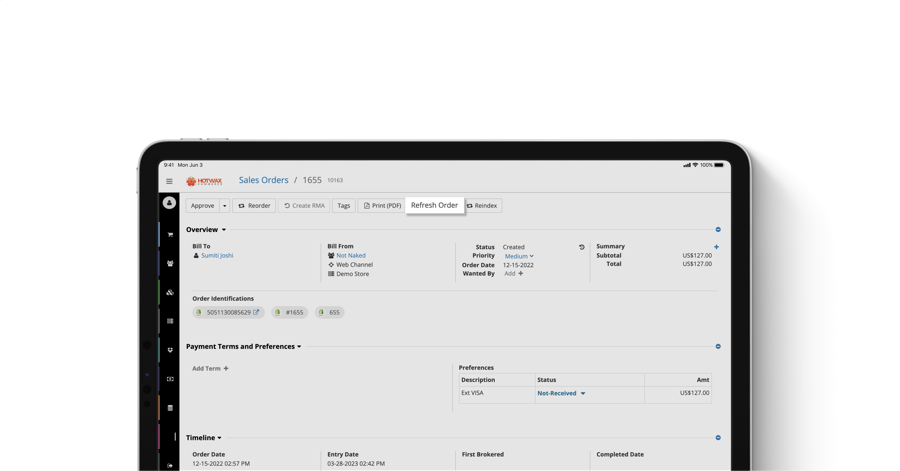Go to Sales Orders breadcrumb

[x=263, y=180]
